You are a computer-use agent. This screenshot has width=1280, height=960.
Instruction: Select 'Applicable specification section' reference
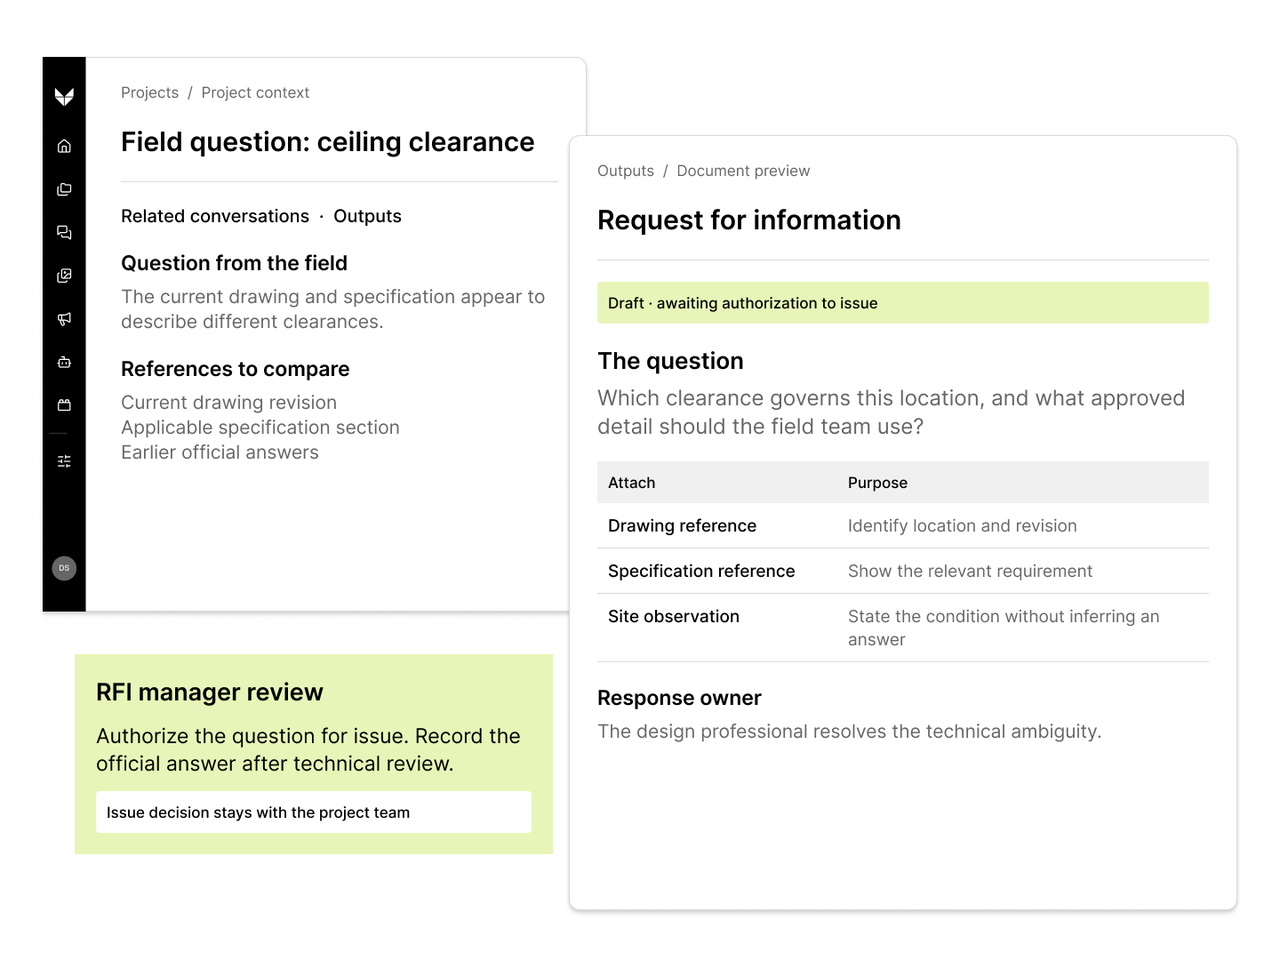[x=260, y=428]
